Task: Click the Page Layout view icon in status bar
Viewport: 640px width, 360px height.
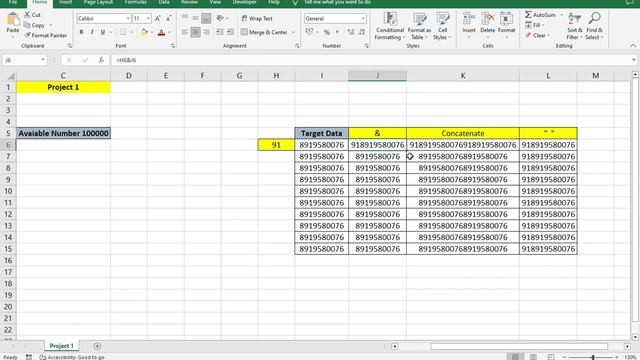Action: point(533,357)
